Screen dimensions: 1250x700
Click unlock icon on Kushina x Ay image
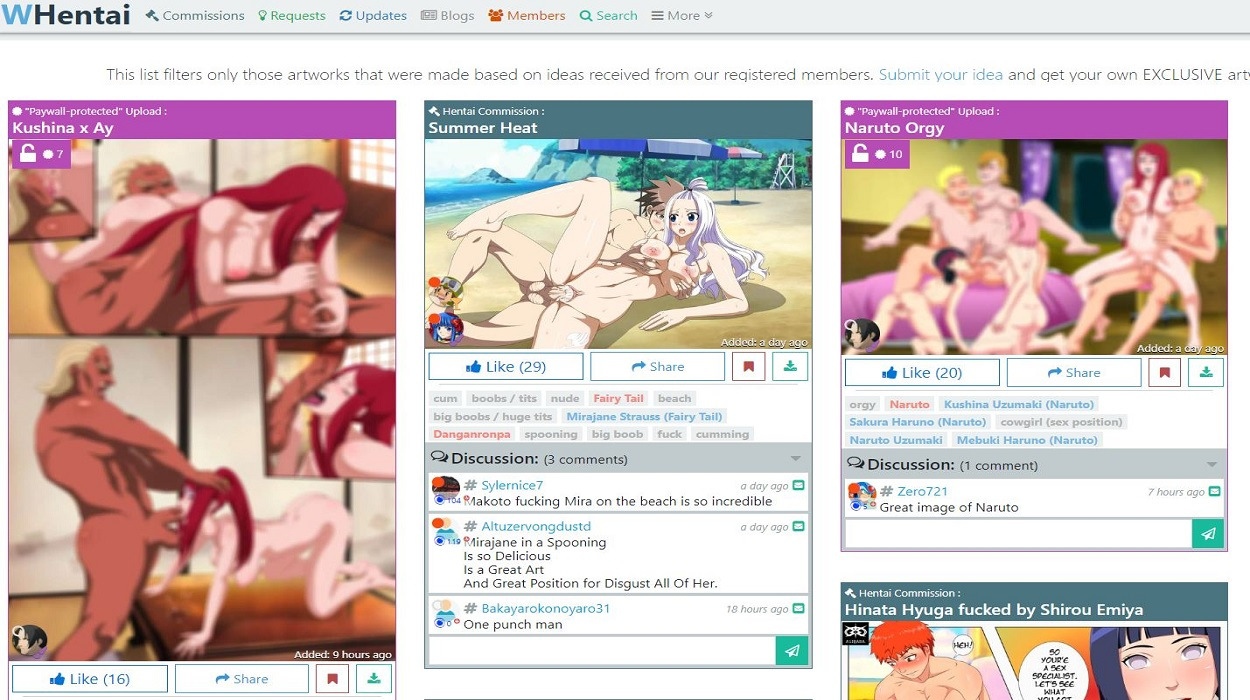(x=28, y=153)
